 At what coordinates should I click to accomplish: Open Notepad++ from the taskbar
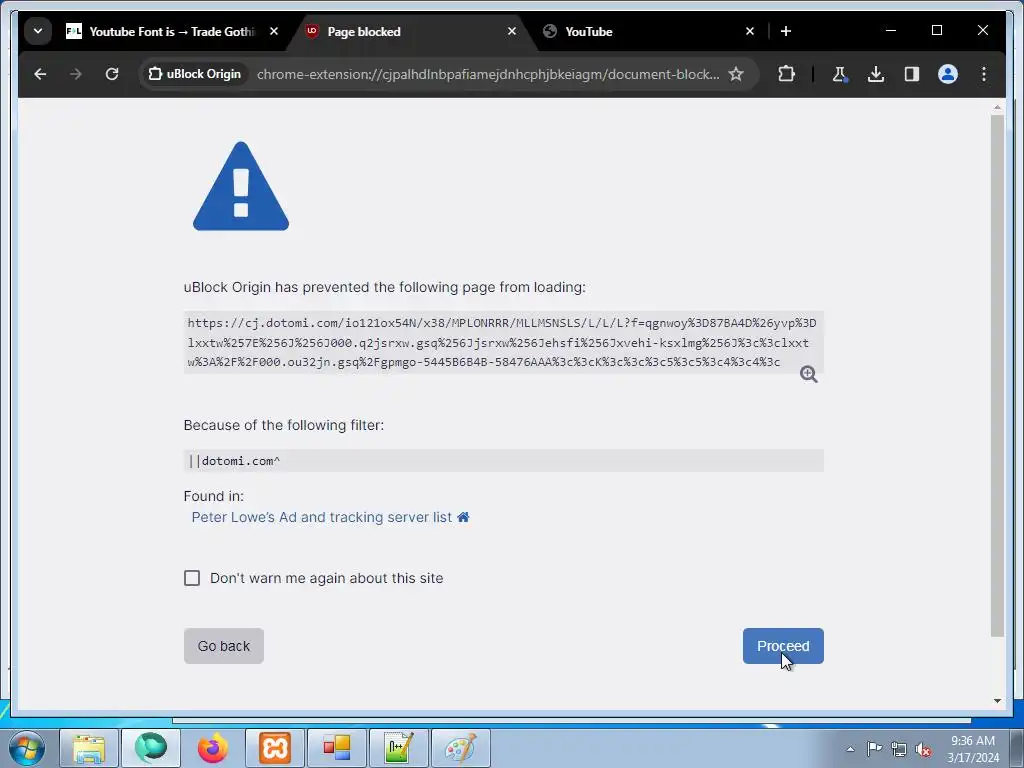tap(398, 748)
